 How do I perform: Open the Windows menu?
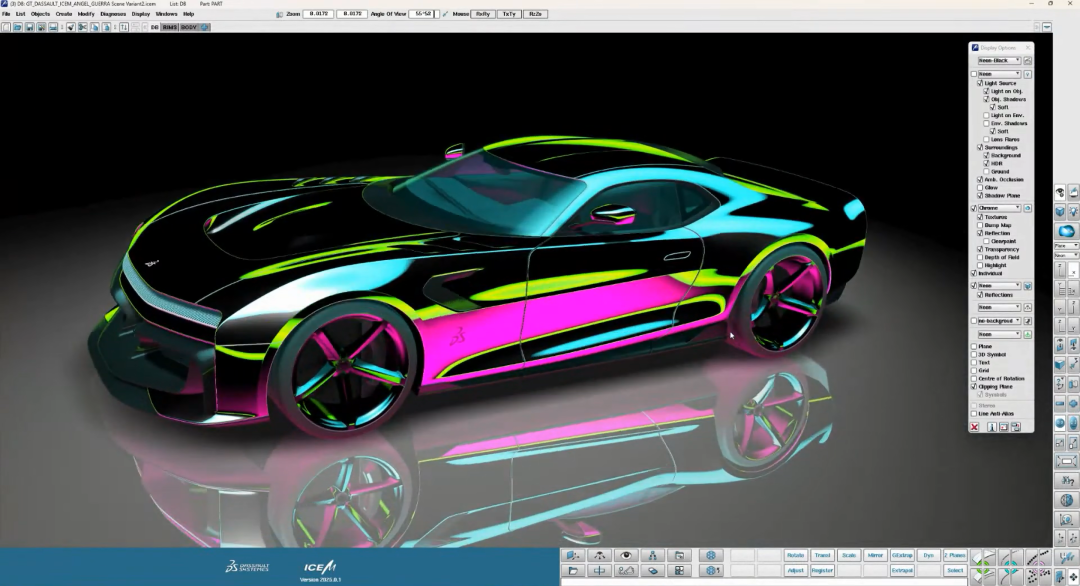click(x=166, y=14)
